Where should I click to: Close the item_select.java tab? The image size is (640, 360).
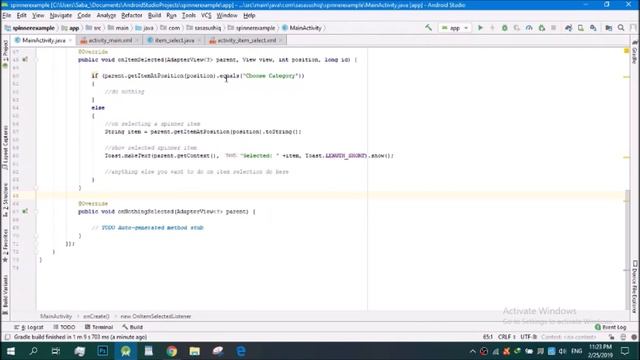click(x=199, y=40)
